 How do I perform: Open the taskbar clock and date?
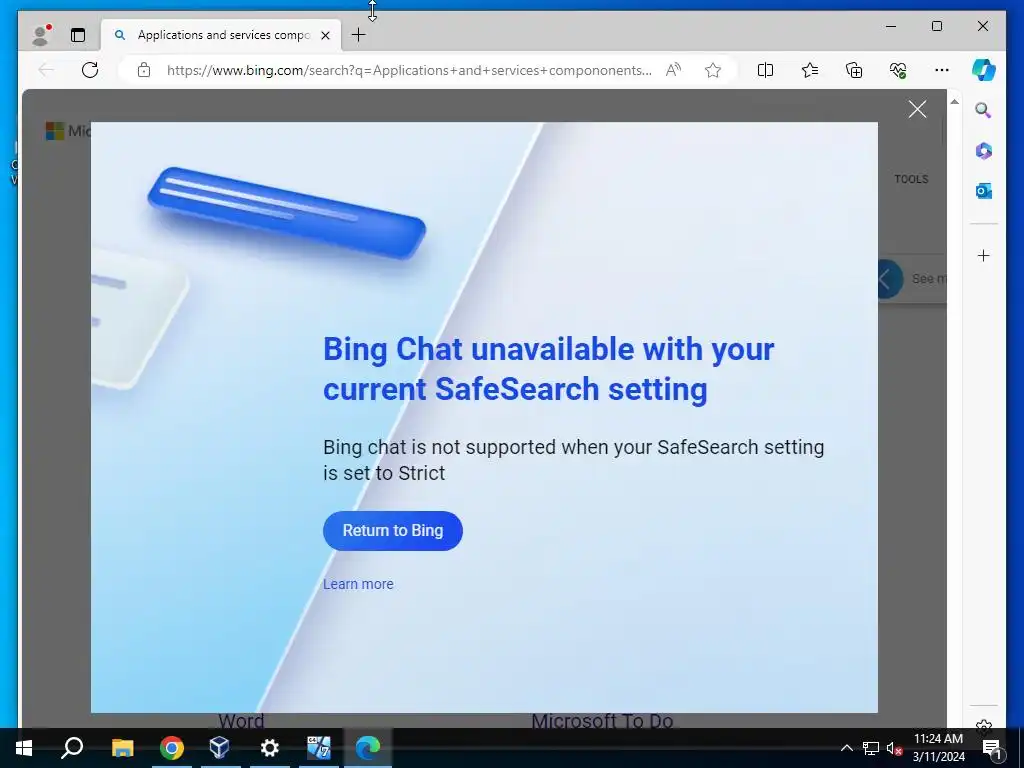938,748
